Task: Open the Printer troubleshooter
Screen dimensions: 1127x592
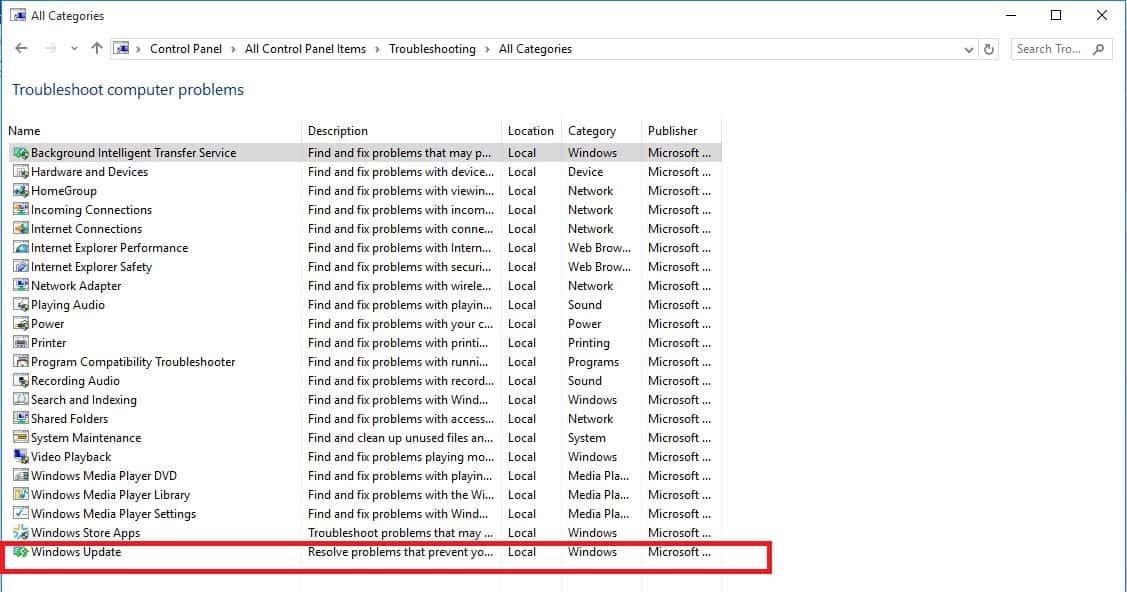Action: click(x=49, y=343)
